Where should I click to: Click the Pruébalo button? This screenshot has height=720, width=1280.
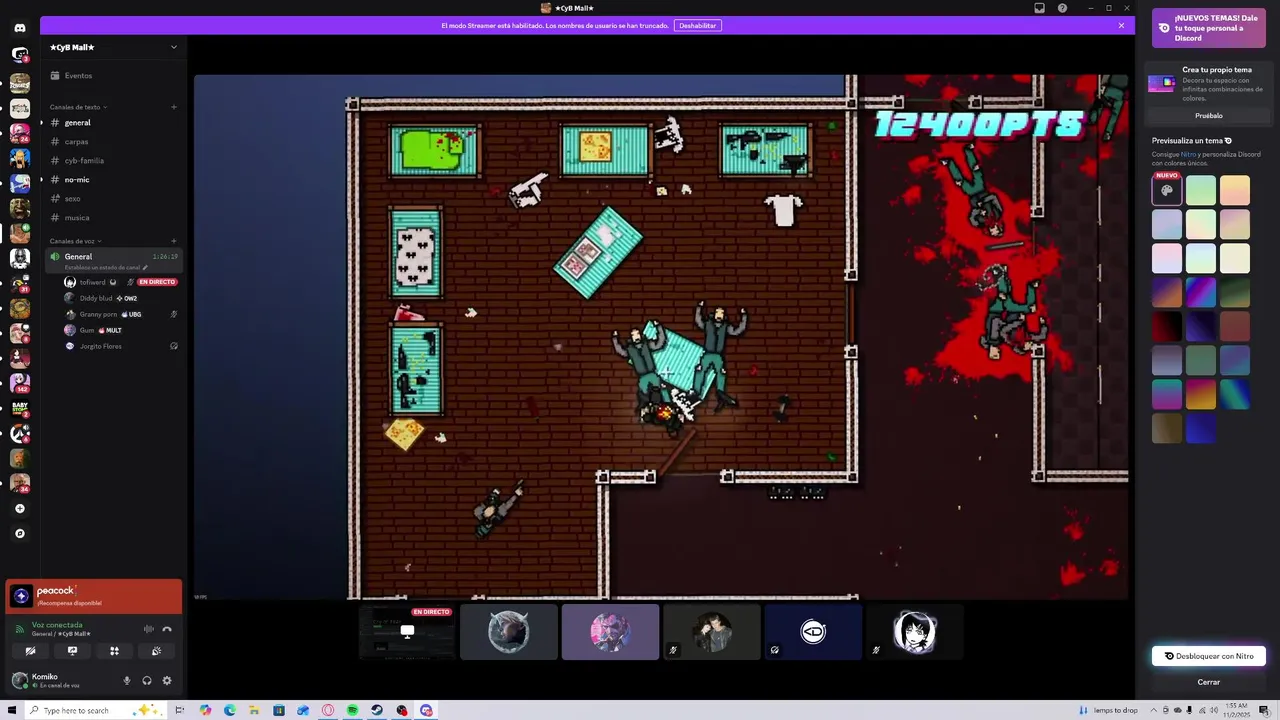coord(1208,116)
